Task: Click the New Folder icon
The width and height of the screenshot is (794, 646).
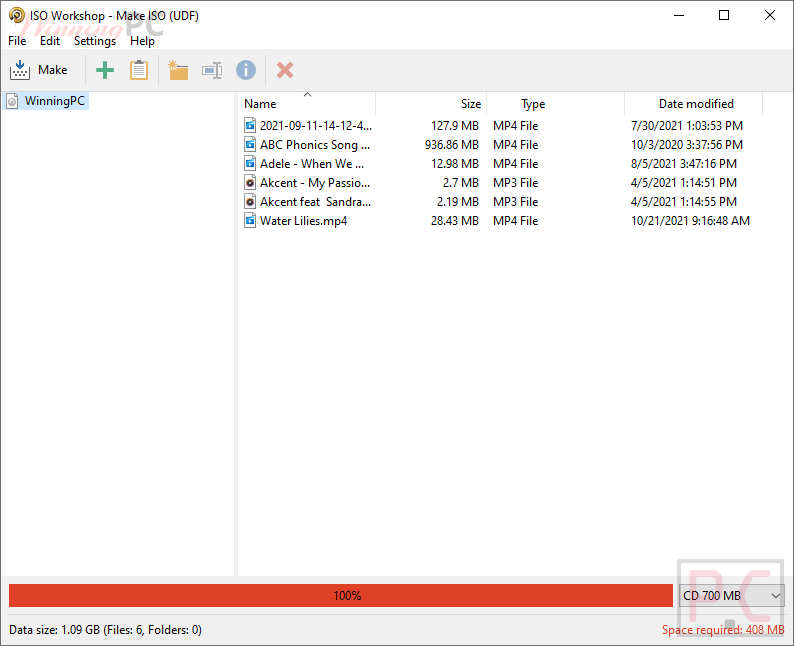Action: [178, 70]
